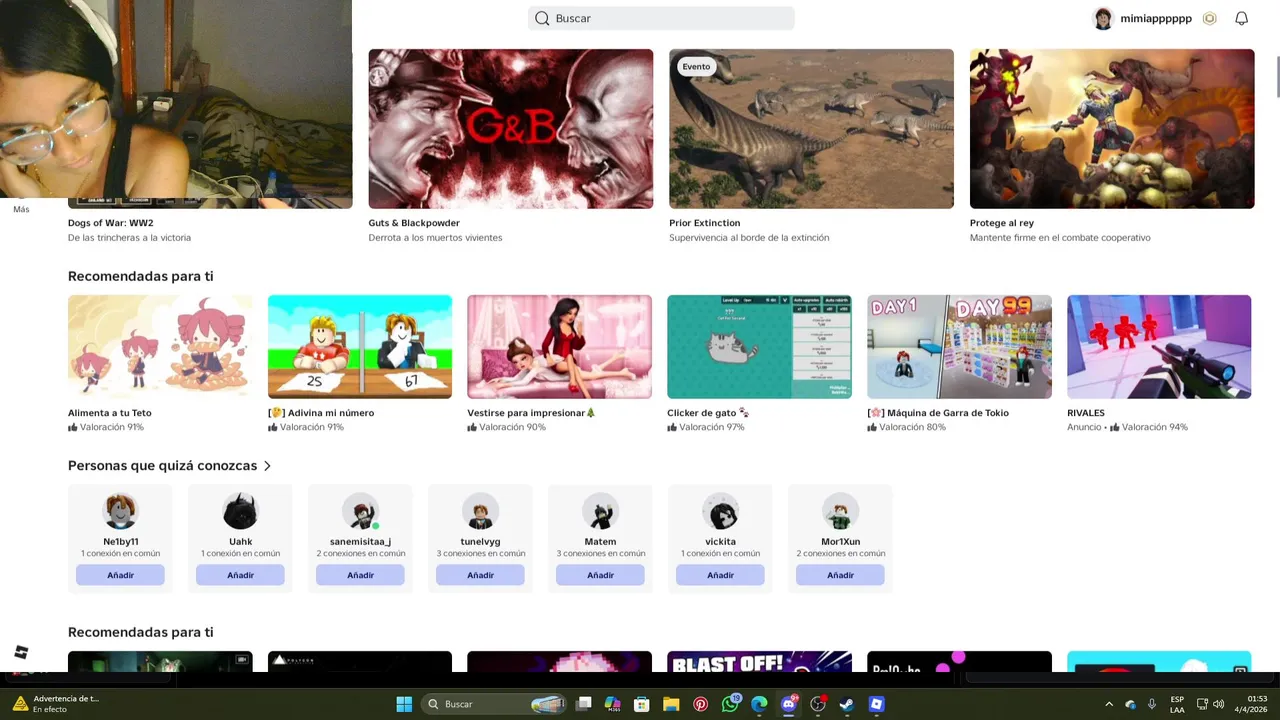Add Mor1Xun with Añadir button
The image size is (1280, 720).
(x=840, y=575)
